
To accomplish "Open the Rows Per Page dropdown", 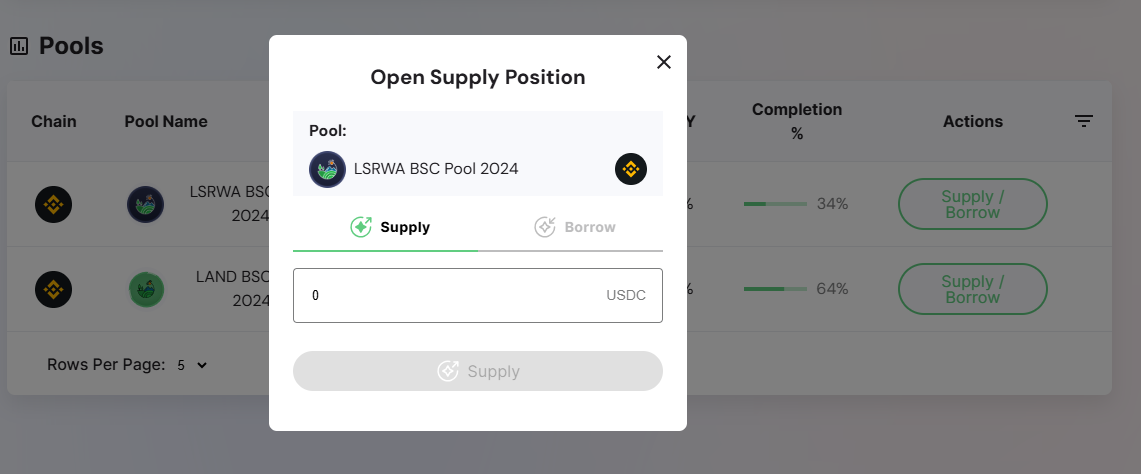I will (192, 365).
